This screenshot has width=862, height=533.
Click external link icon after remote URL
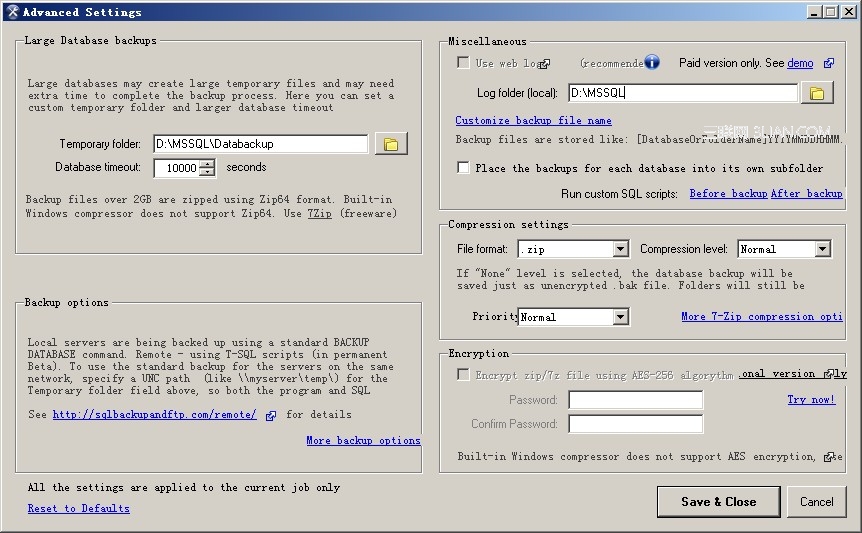(271, 415)
